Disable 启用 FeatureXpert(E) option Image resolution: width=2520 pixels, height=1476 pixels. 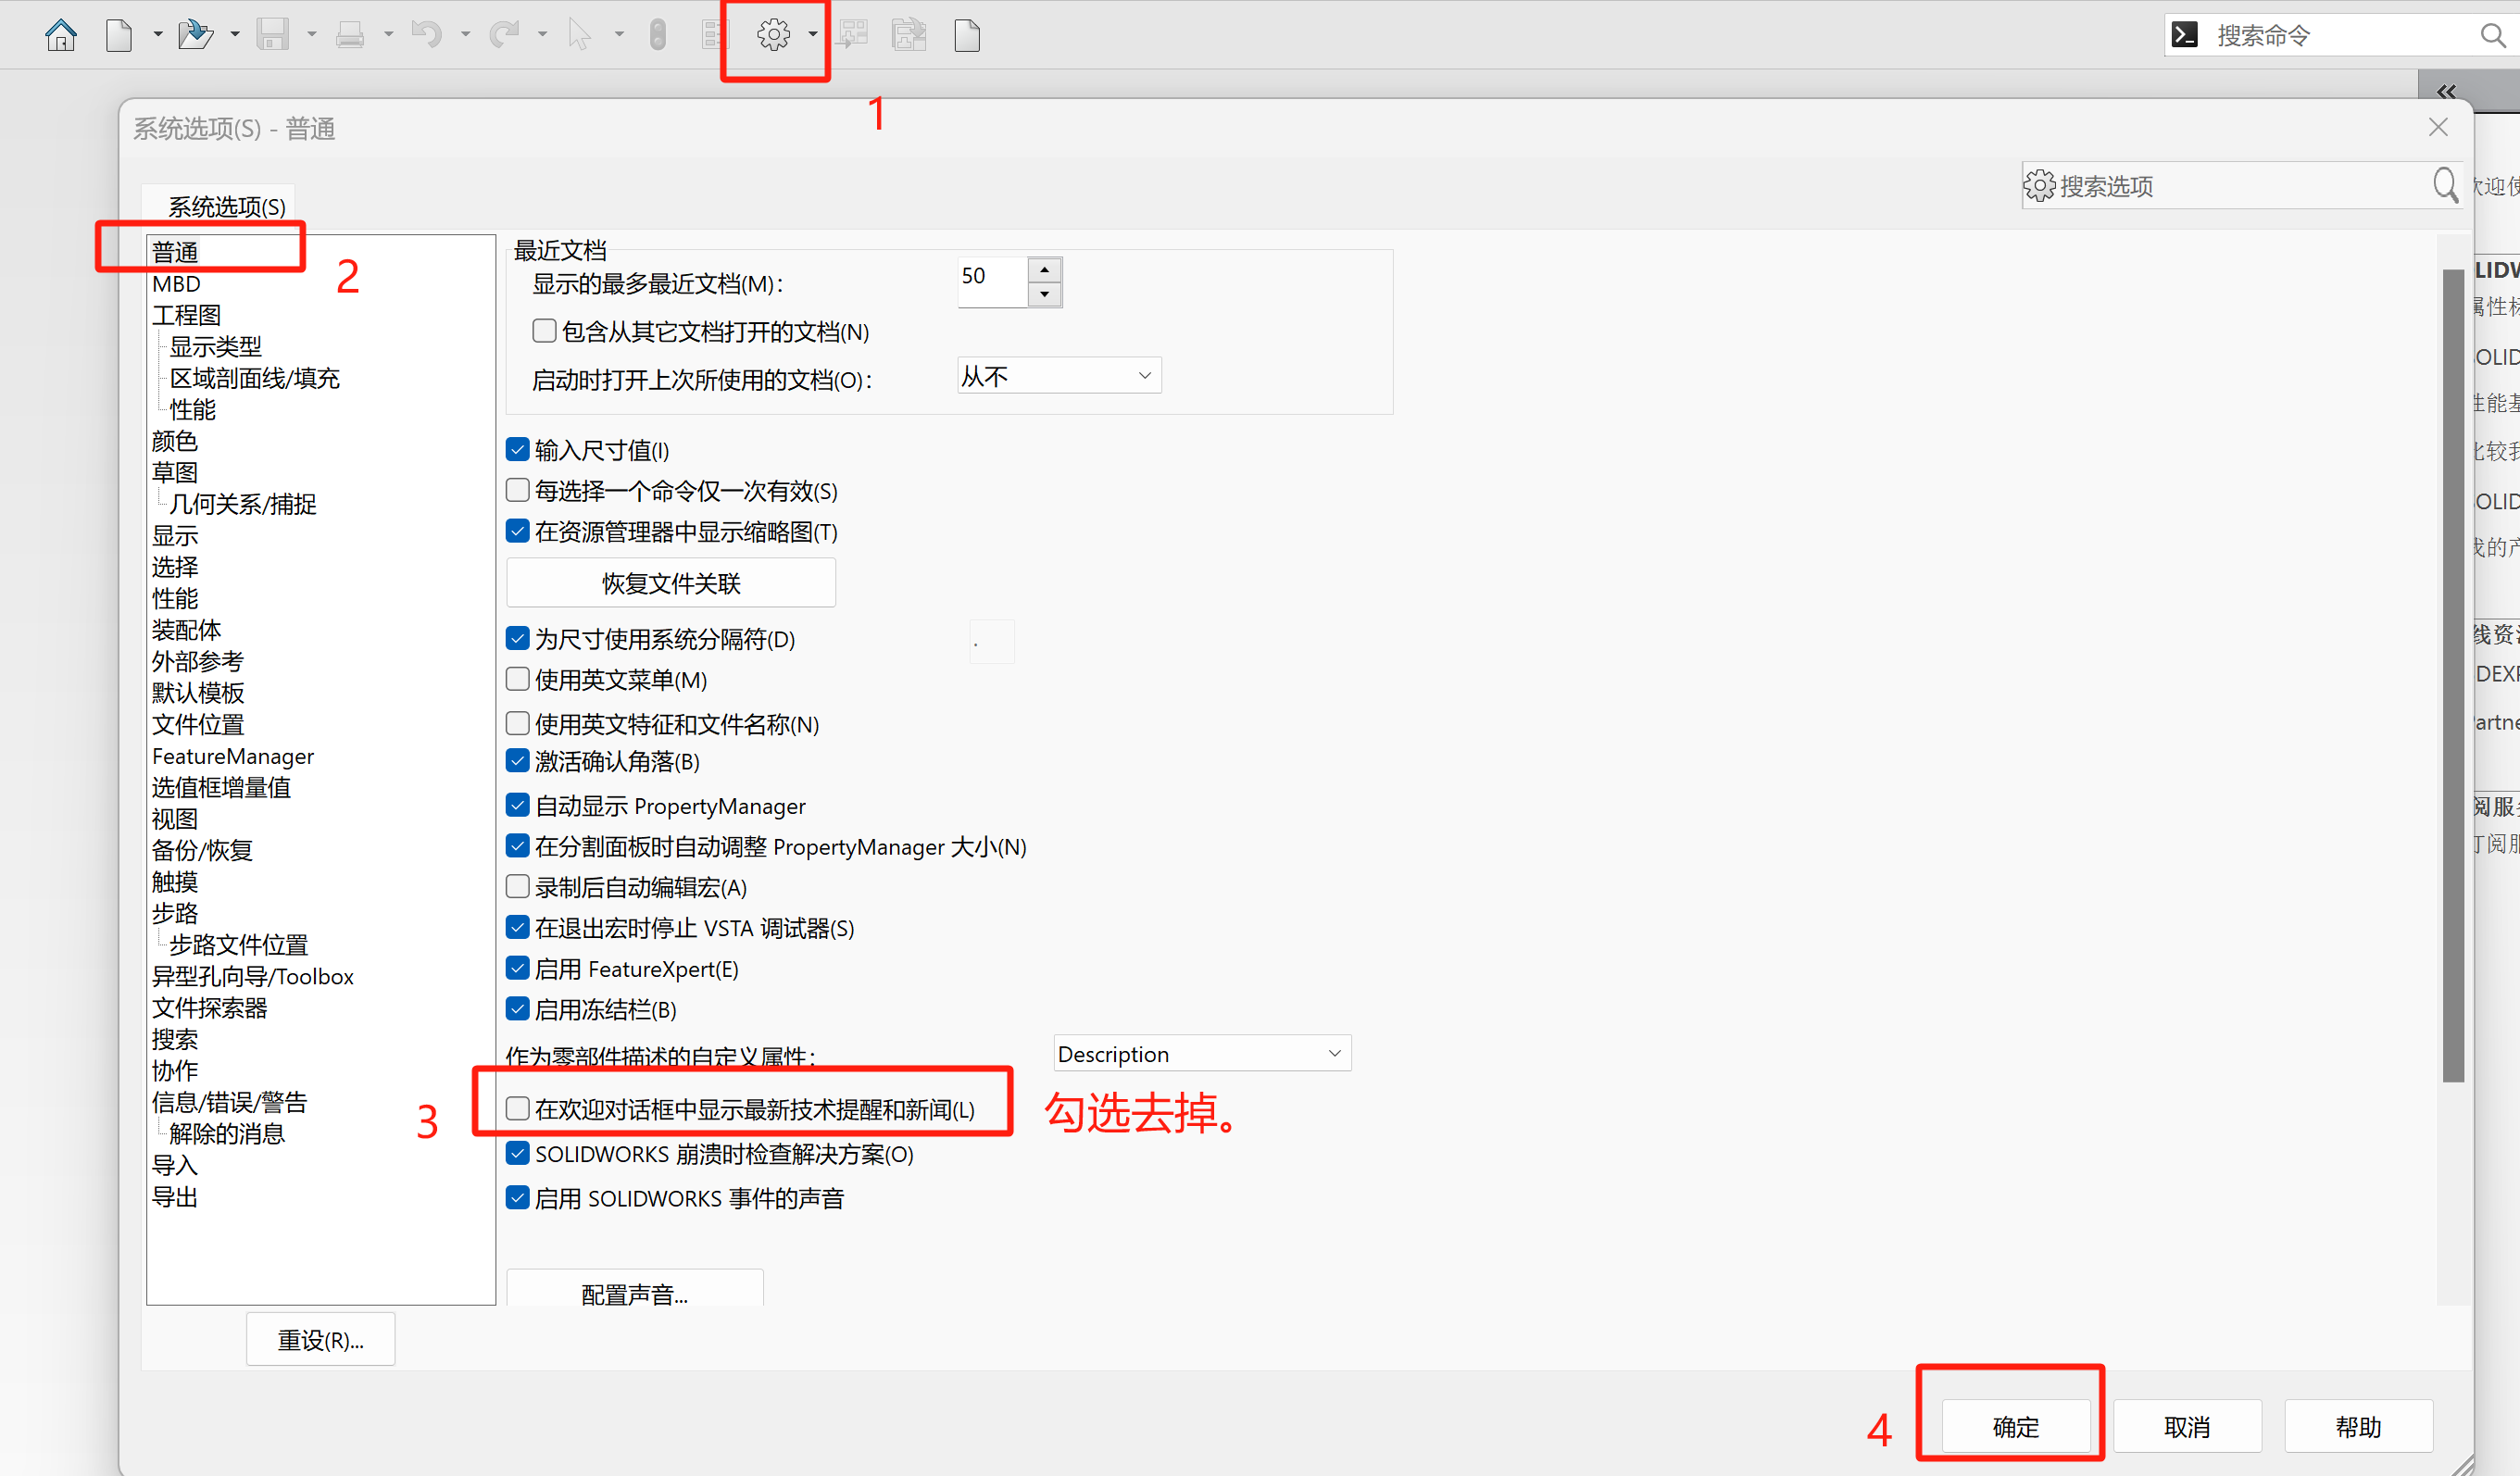click(x=517, y=967)
